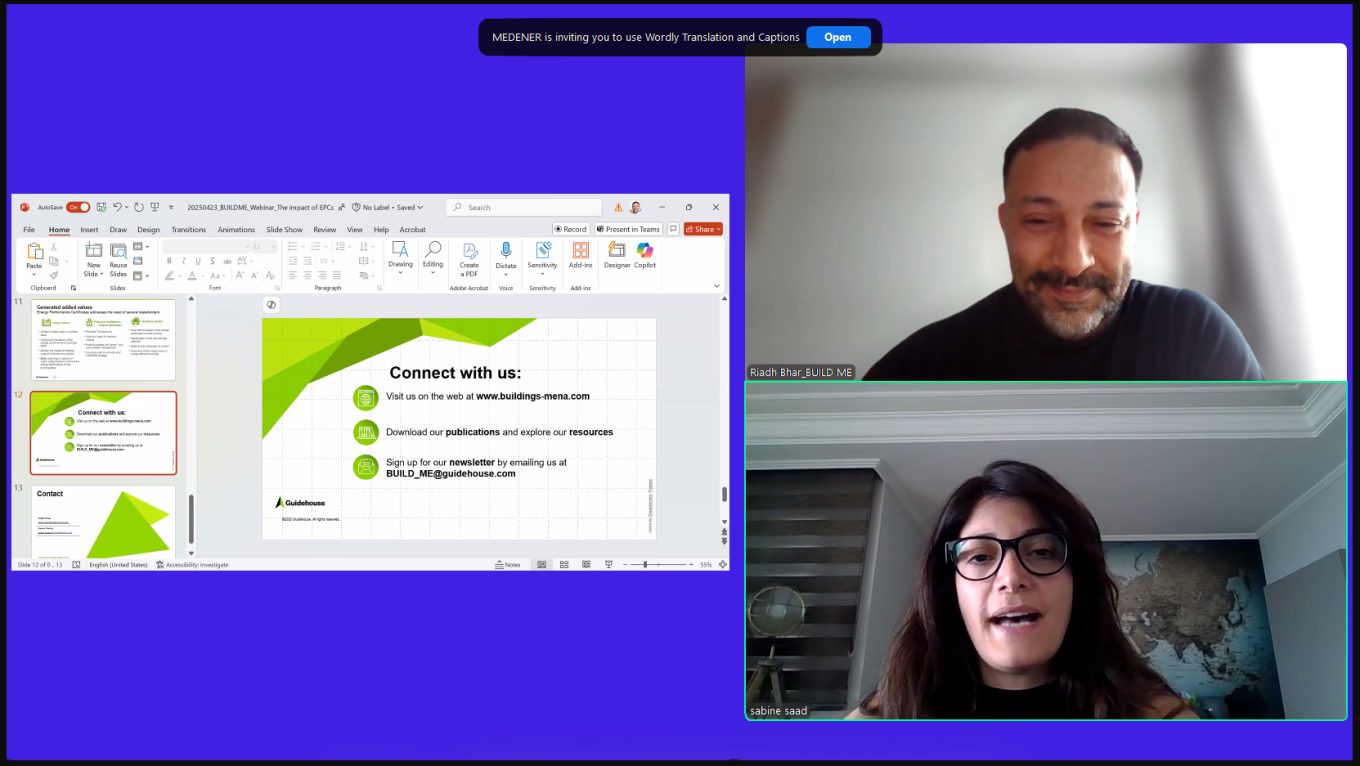Switch to the Insert tab
The width and height of the screenshot is (1360, 766).
point(89,229)
